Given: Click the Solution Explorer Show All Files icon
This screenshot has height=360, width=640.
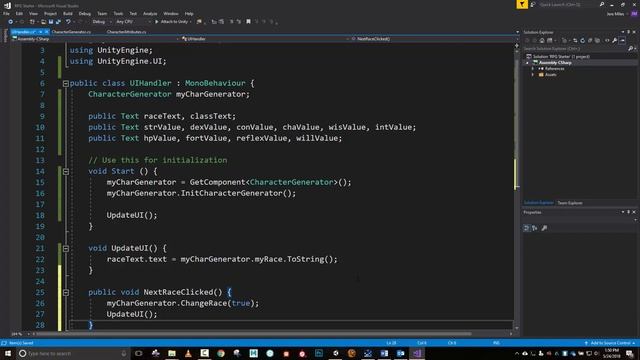Looking at the screenshot, I should (597, 40).
